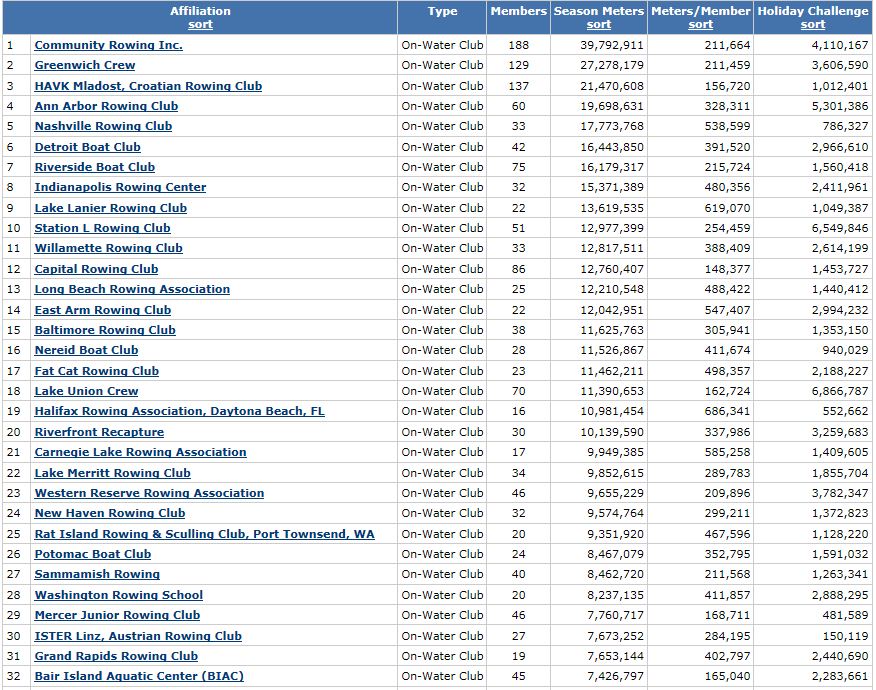876x690 pixels.
Task: Go to Potomac Boat Club
Action: [x=93, y=554]
